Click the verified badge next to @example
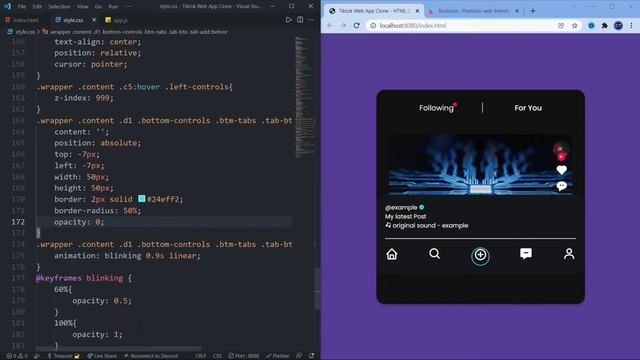The image size is (640, 360). pos(422,207)
